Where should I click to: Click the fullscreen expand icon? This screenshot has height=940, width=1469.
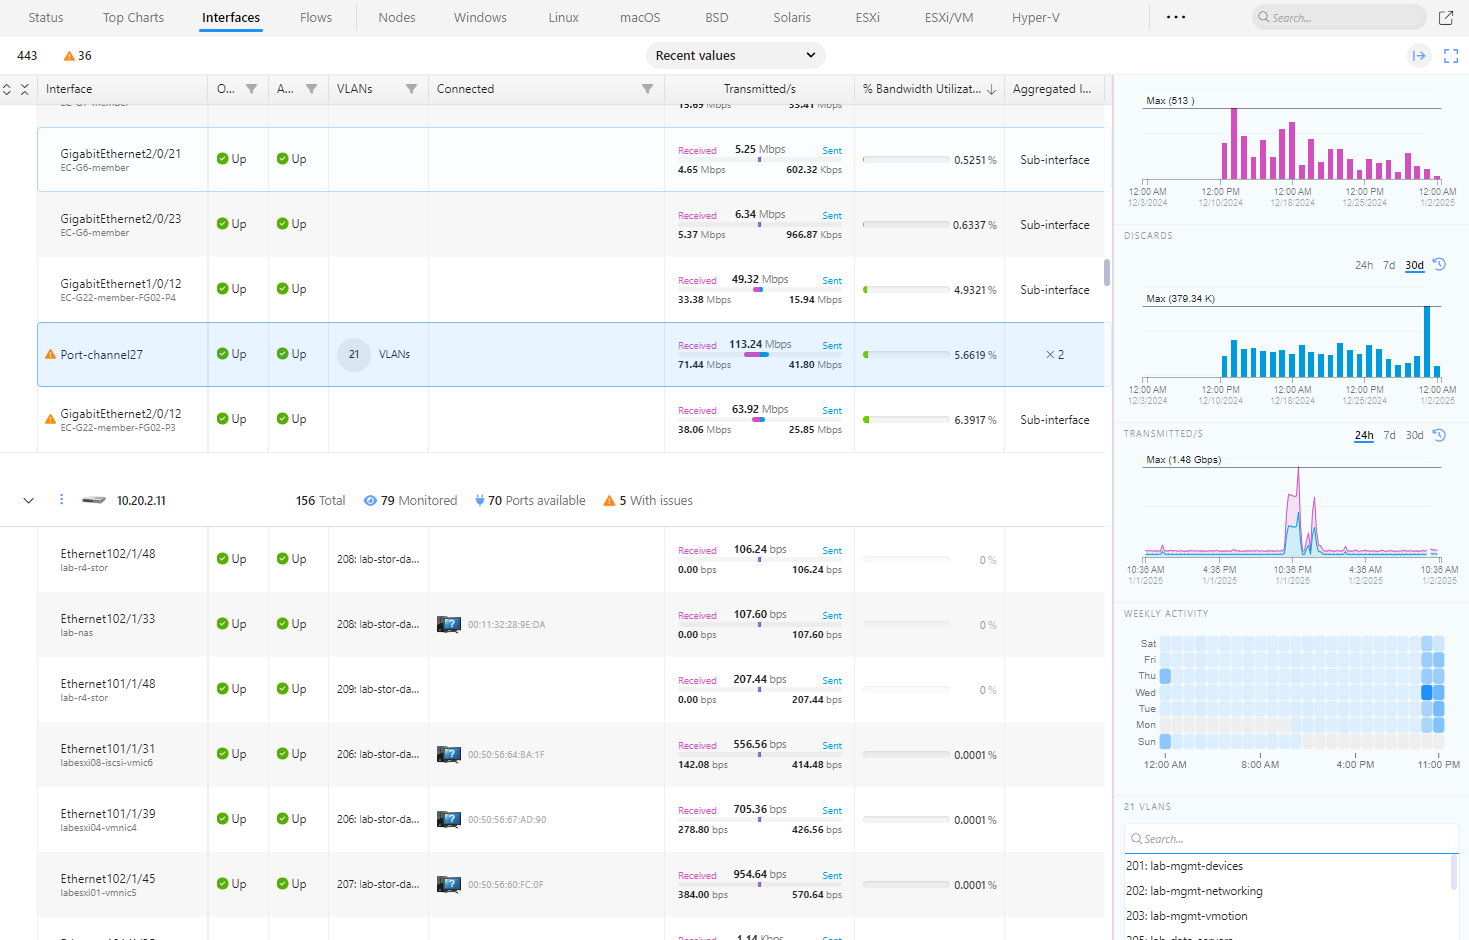[x=1451, y=56]
